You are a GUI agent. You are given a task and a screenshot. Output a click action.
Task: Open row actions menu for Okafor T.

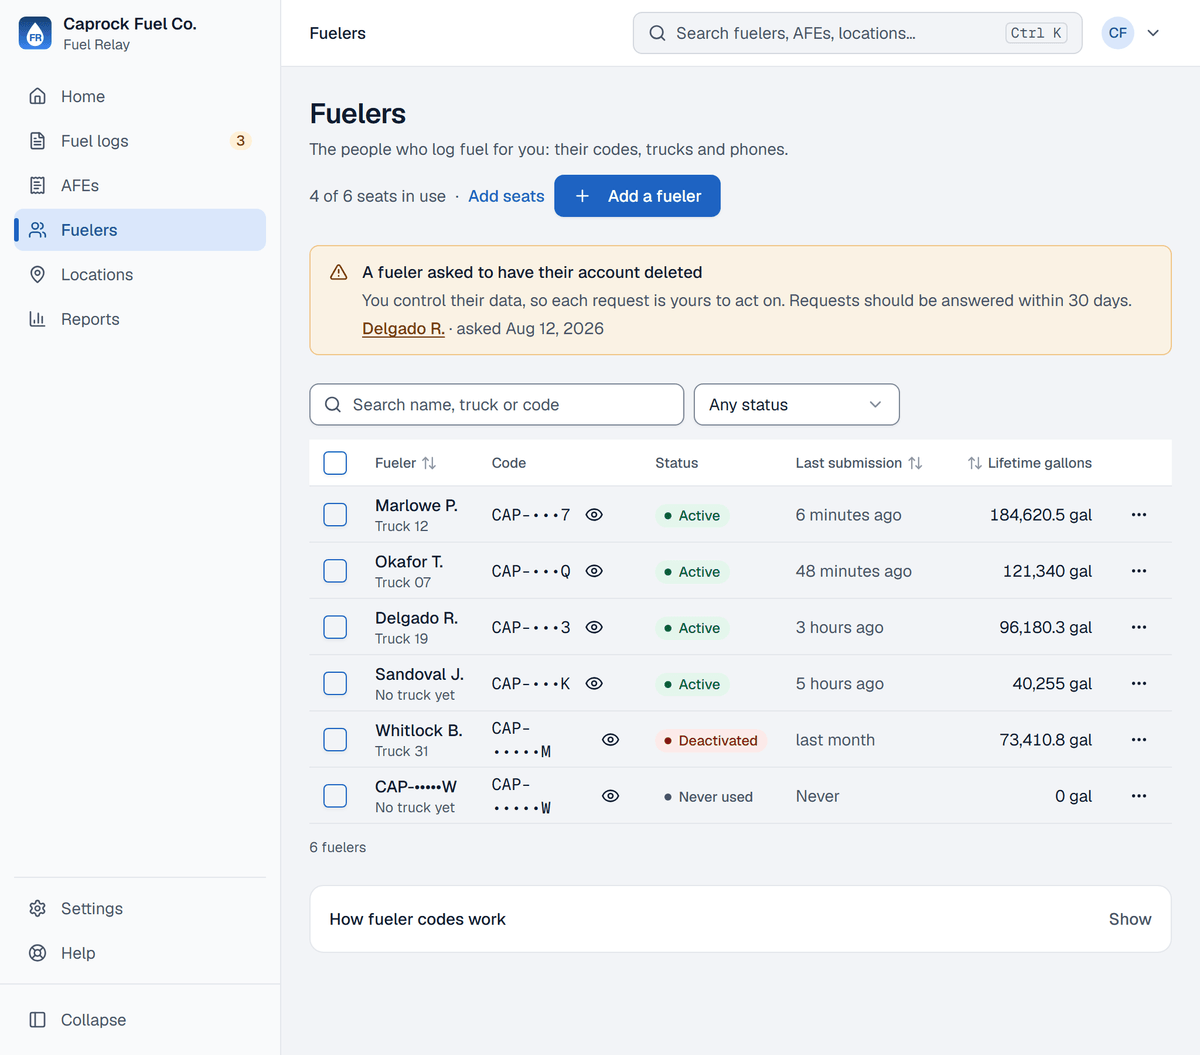point(1139,571)
